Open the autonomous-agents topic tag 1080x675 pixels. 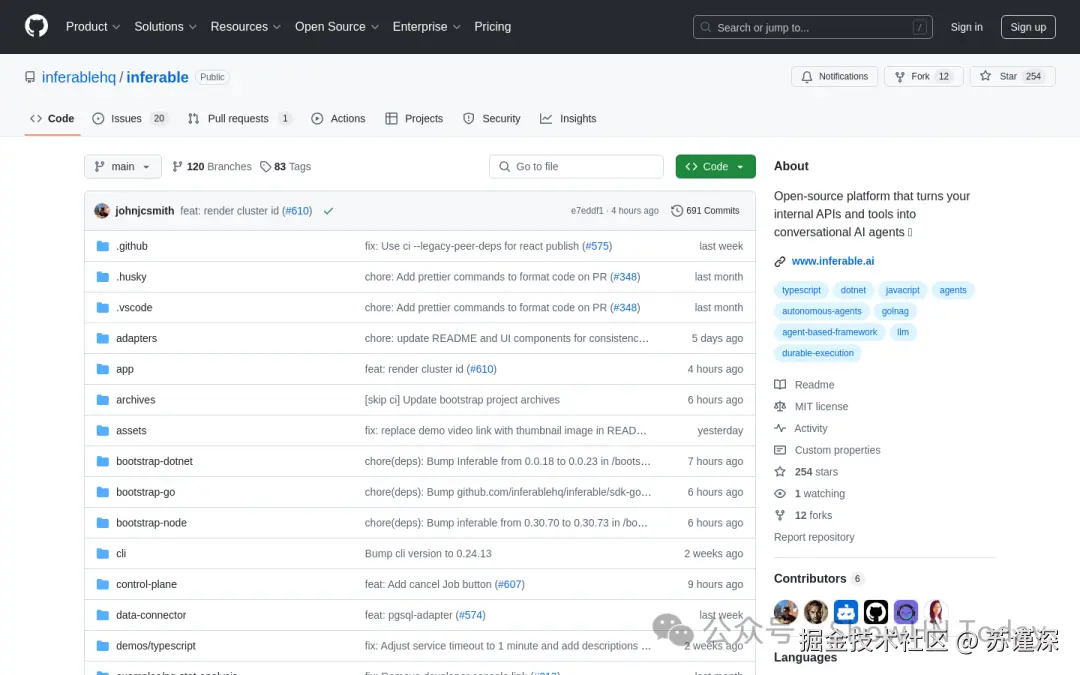click(x=822, y=311)
